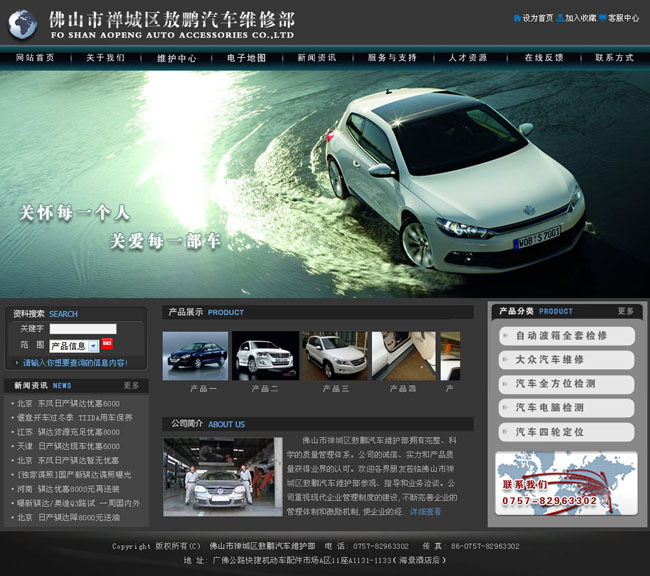Click the 产品展示 PRODUCT section heading

(x=206, y=312)
